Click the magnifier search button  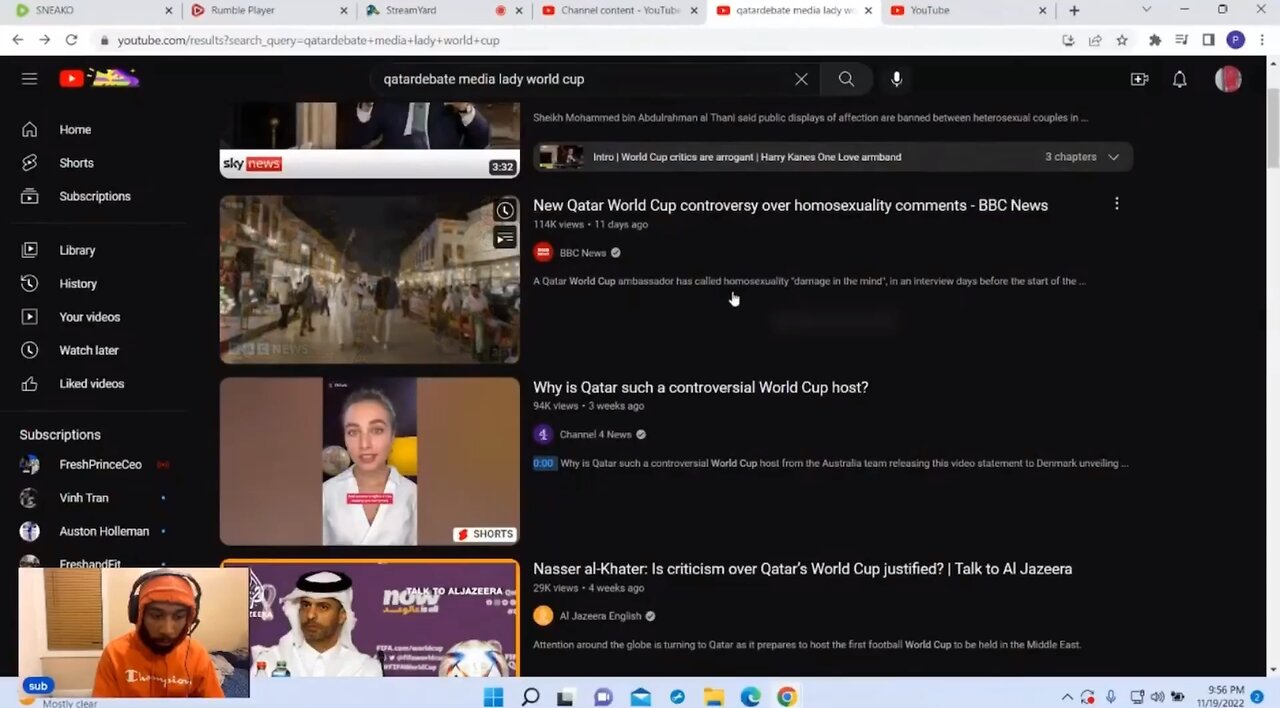pos(846,79)
